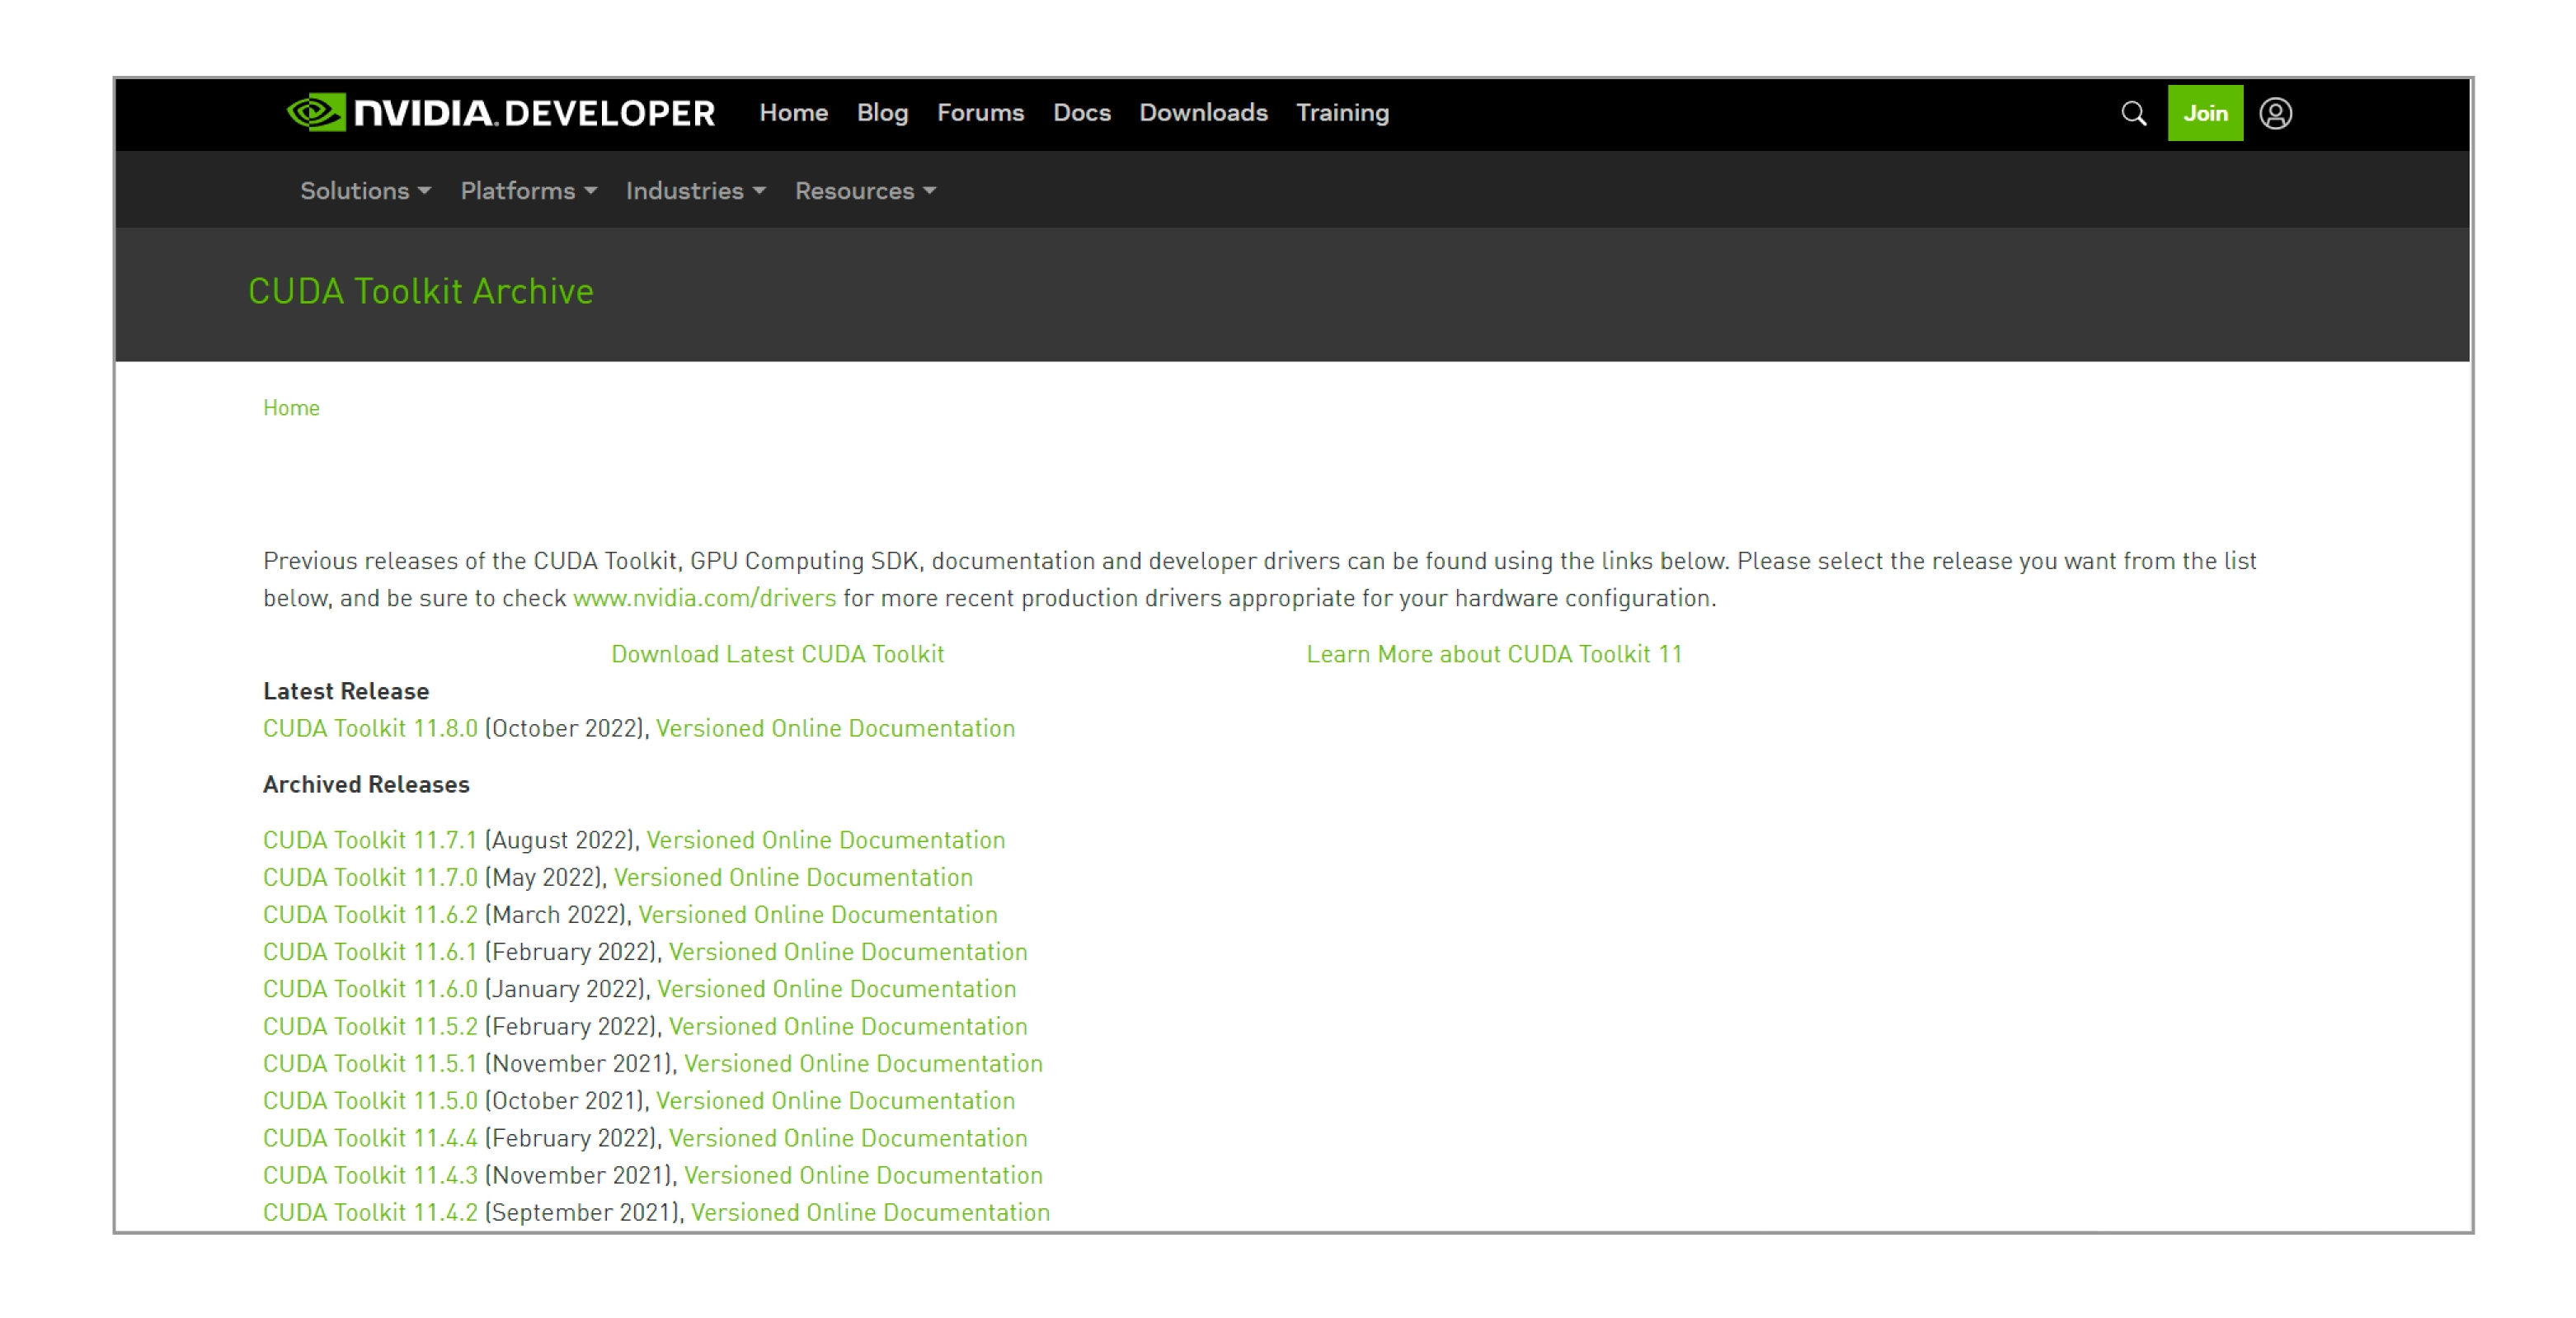Open the Resources dropdown menu
The image size is (2576, 1318).
(x=865, y=191)
